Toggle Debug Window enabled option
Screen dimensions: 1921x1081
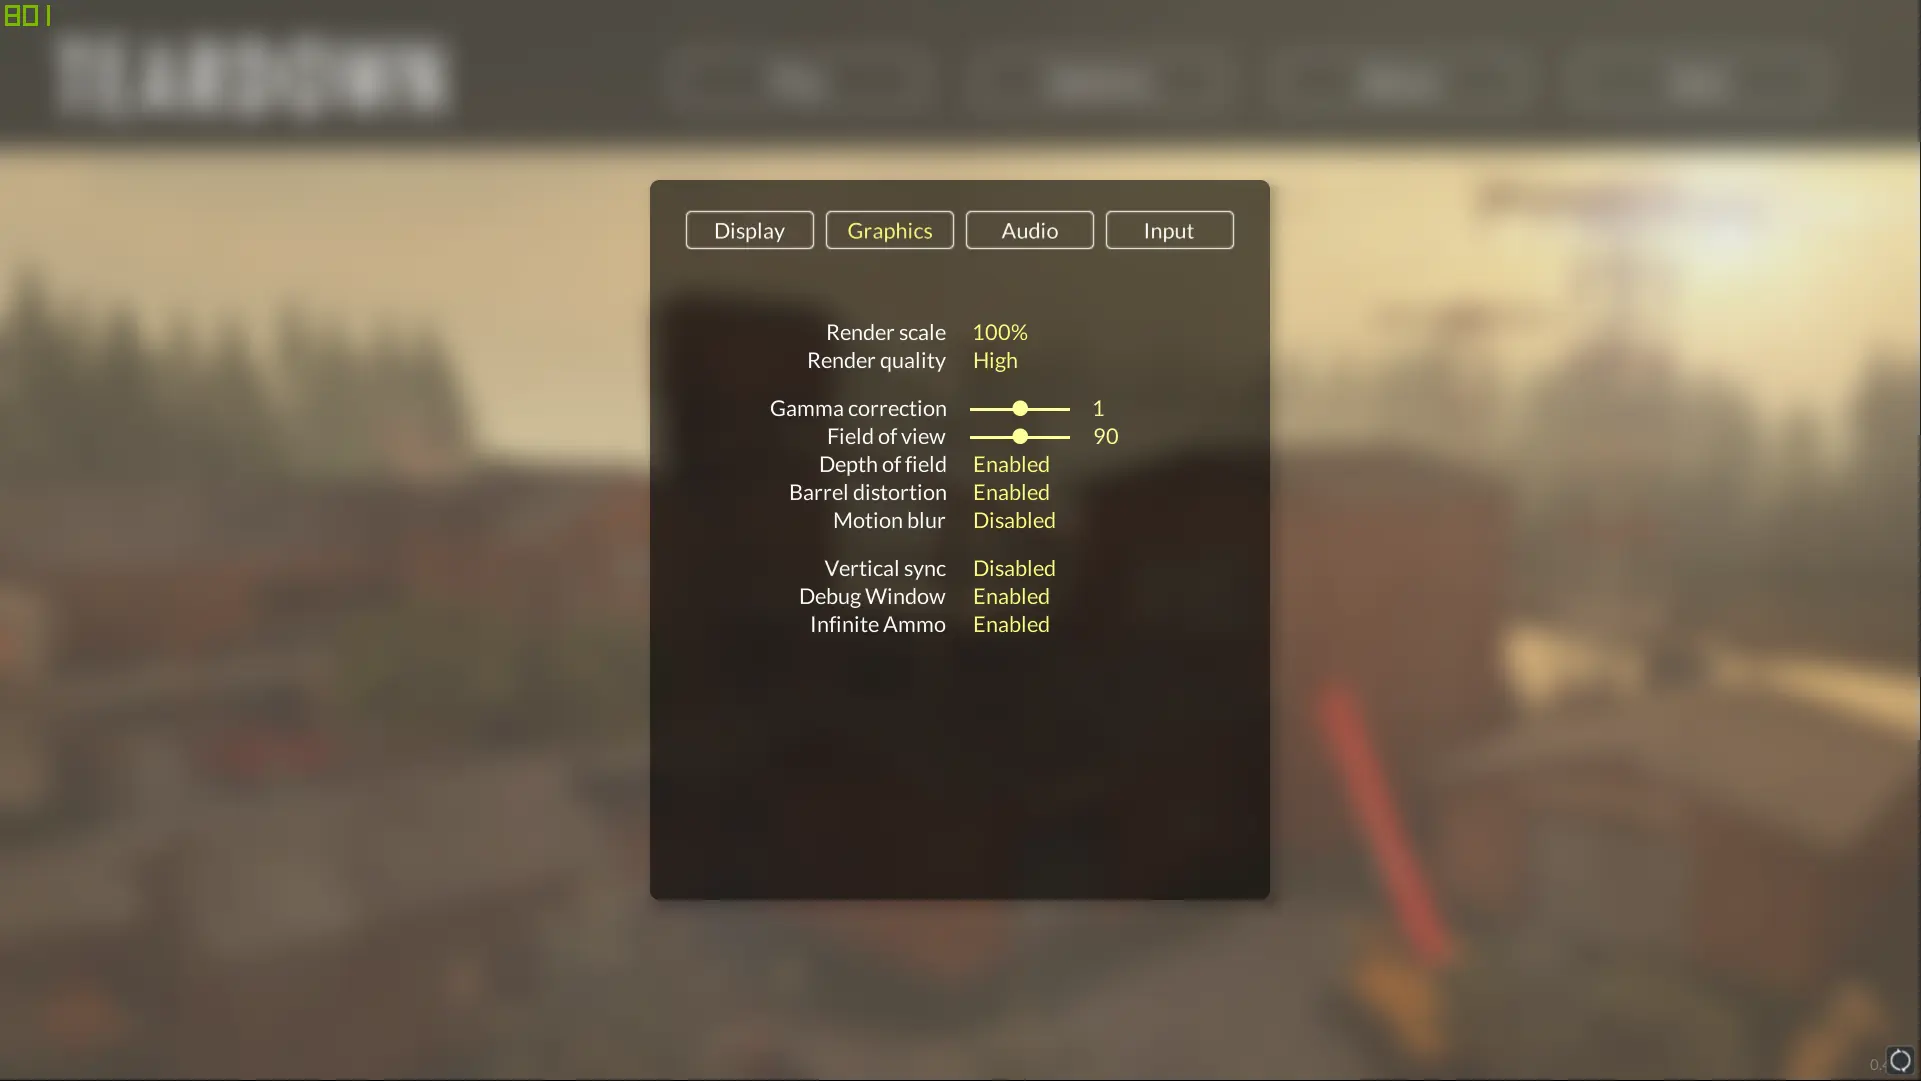[x=1011, y=597]
